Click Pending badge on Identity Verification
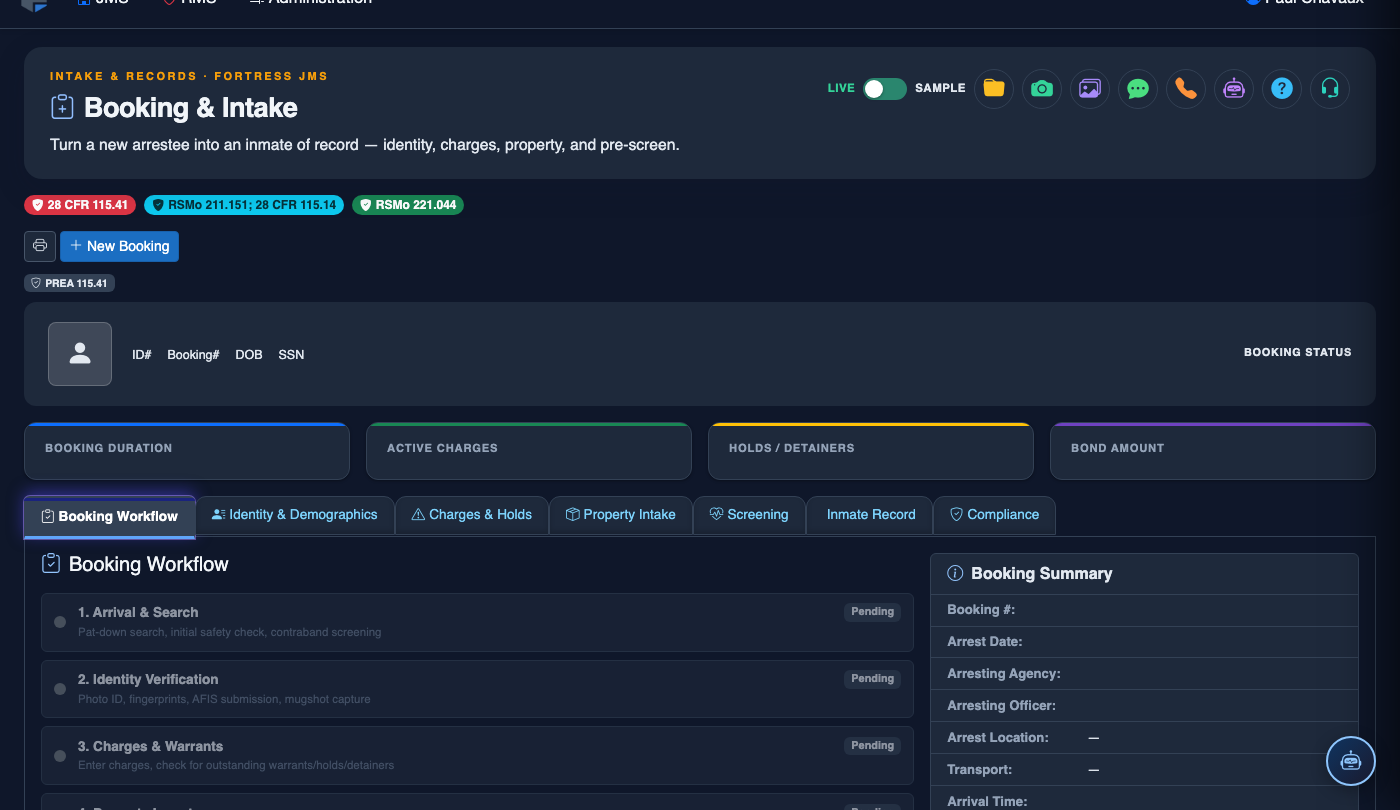 tap(872, 679)
